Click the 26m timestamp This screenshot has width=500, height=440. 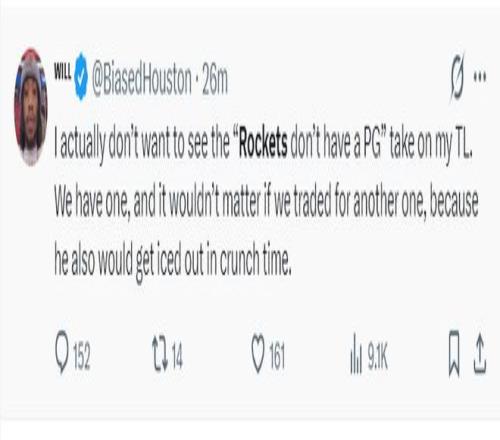click(x=215, y=80)
